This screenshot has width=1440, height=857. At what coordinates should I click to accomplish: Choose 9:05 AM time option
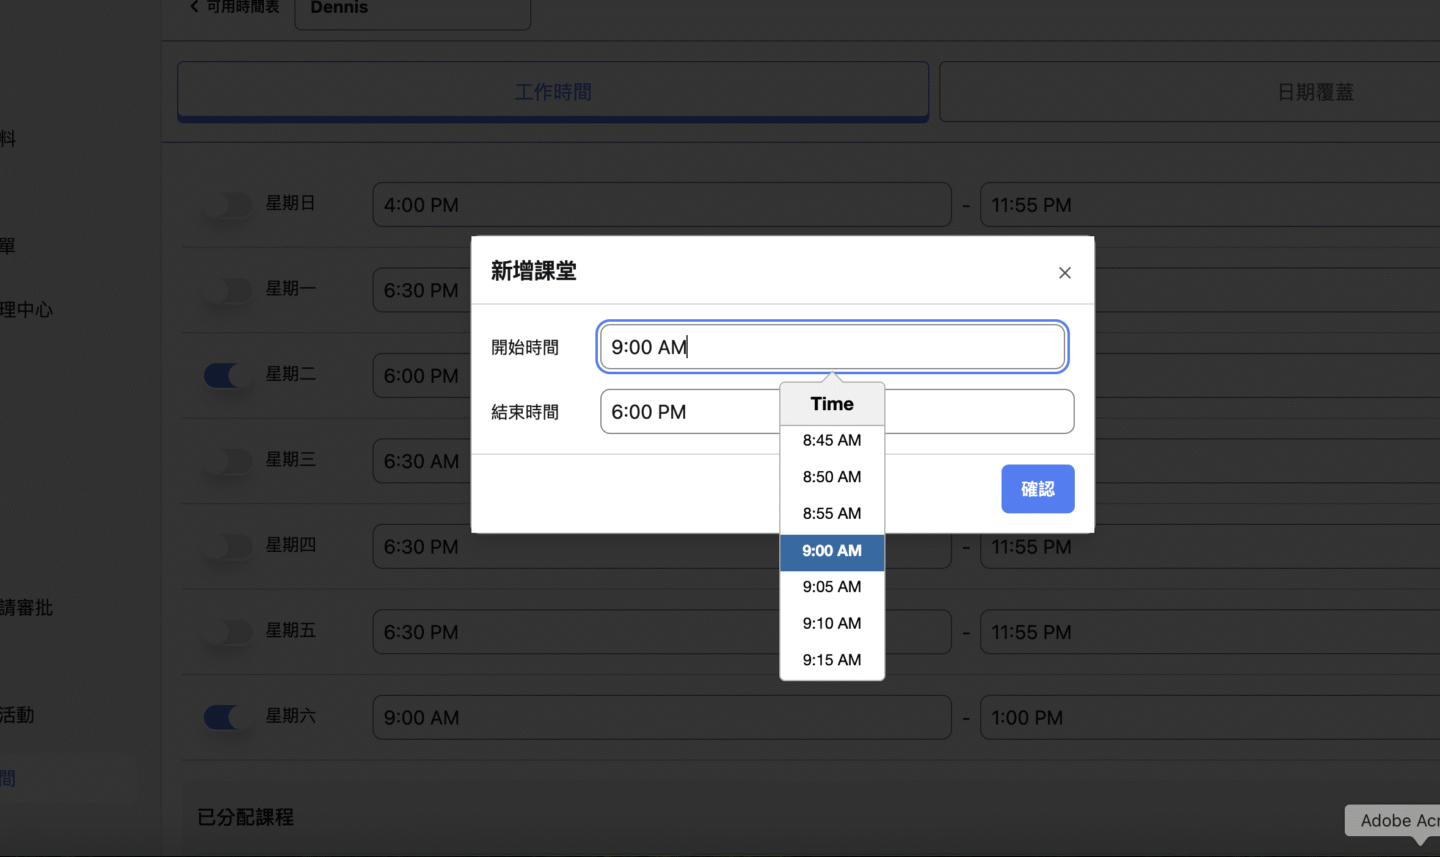831,587
